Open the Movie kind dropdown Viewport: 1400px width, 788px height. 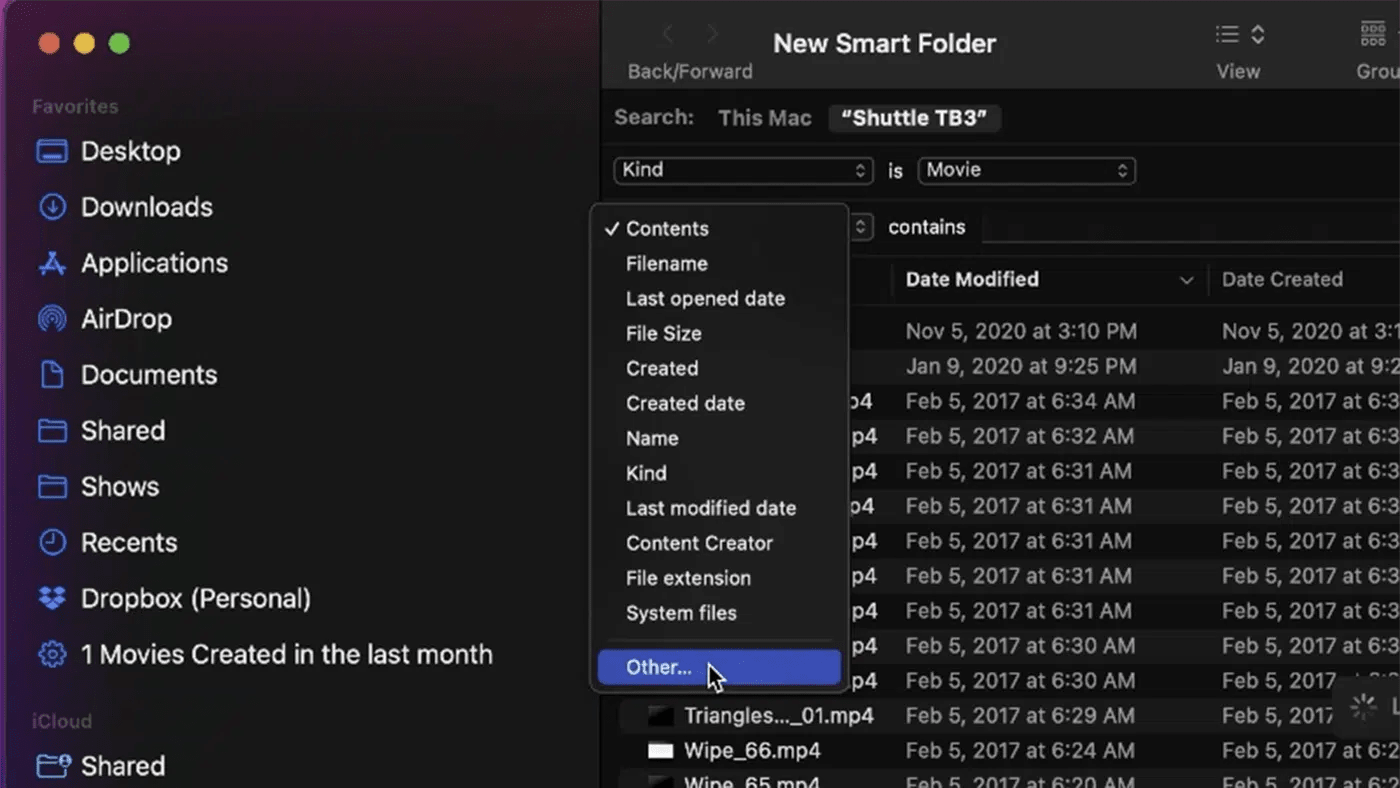(x=1027, y=170)
